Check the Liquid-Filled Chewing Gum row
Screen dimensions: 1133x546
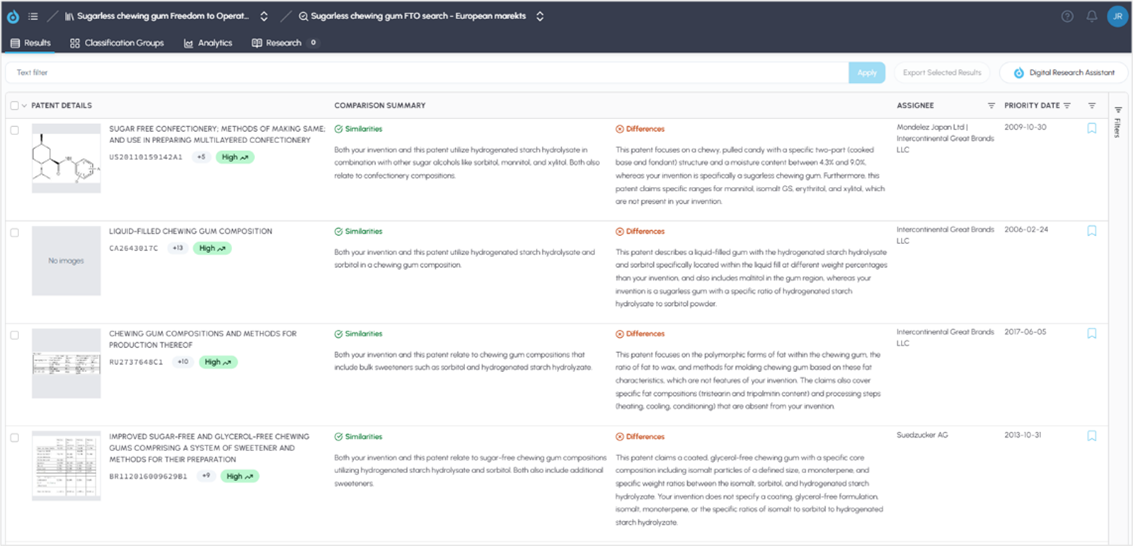[x=14, y=233]
